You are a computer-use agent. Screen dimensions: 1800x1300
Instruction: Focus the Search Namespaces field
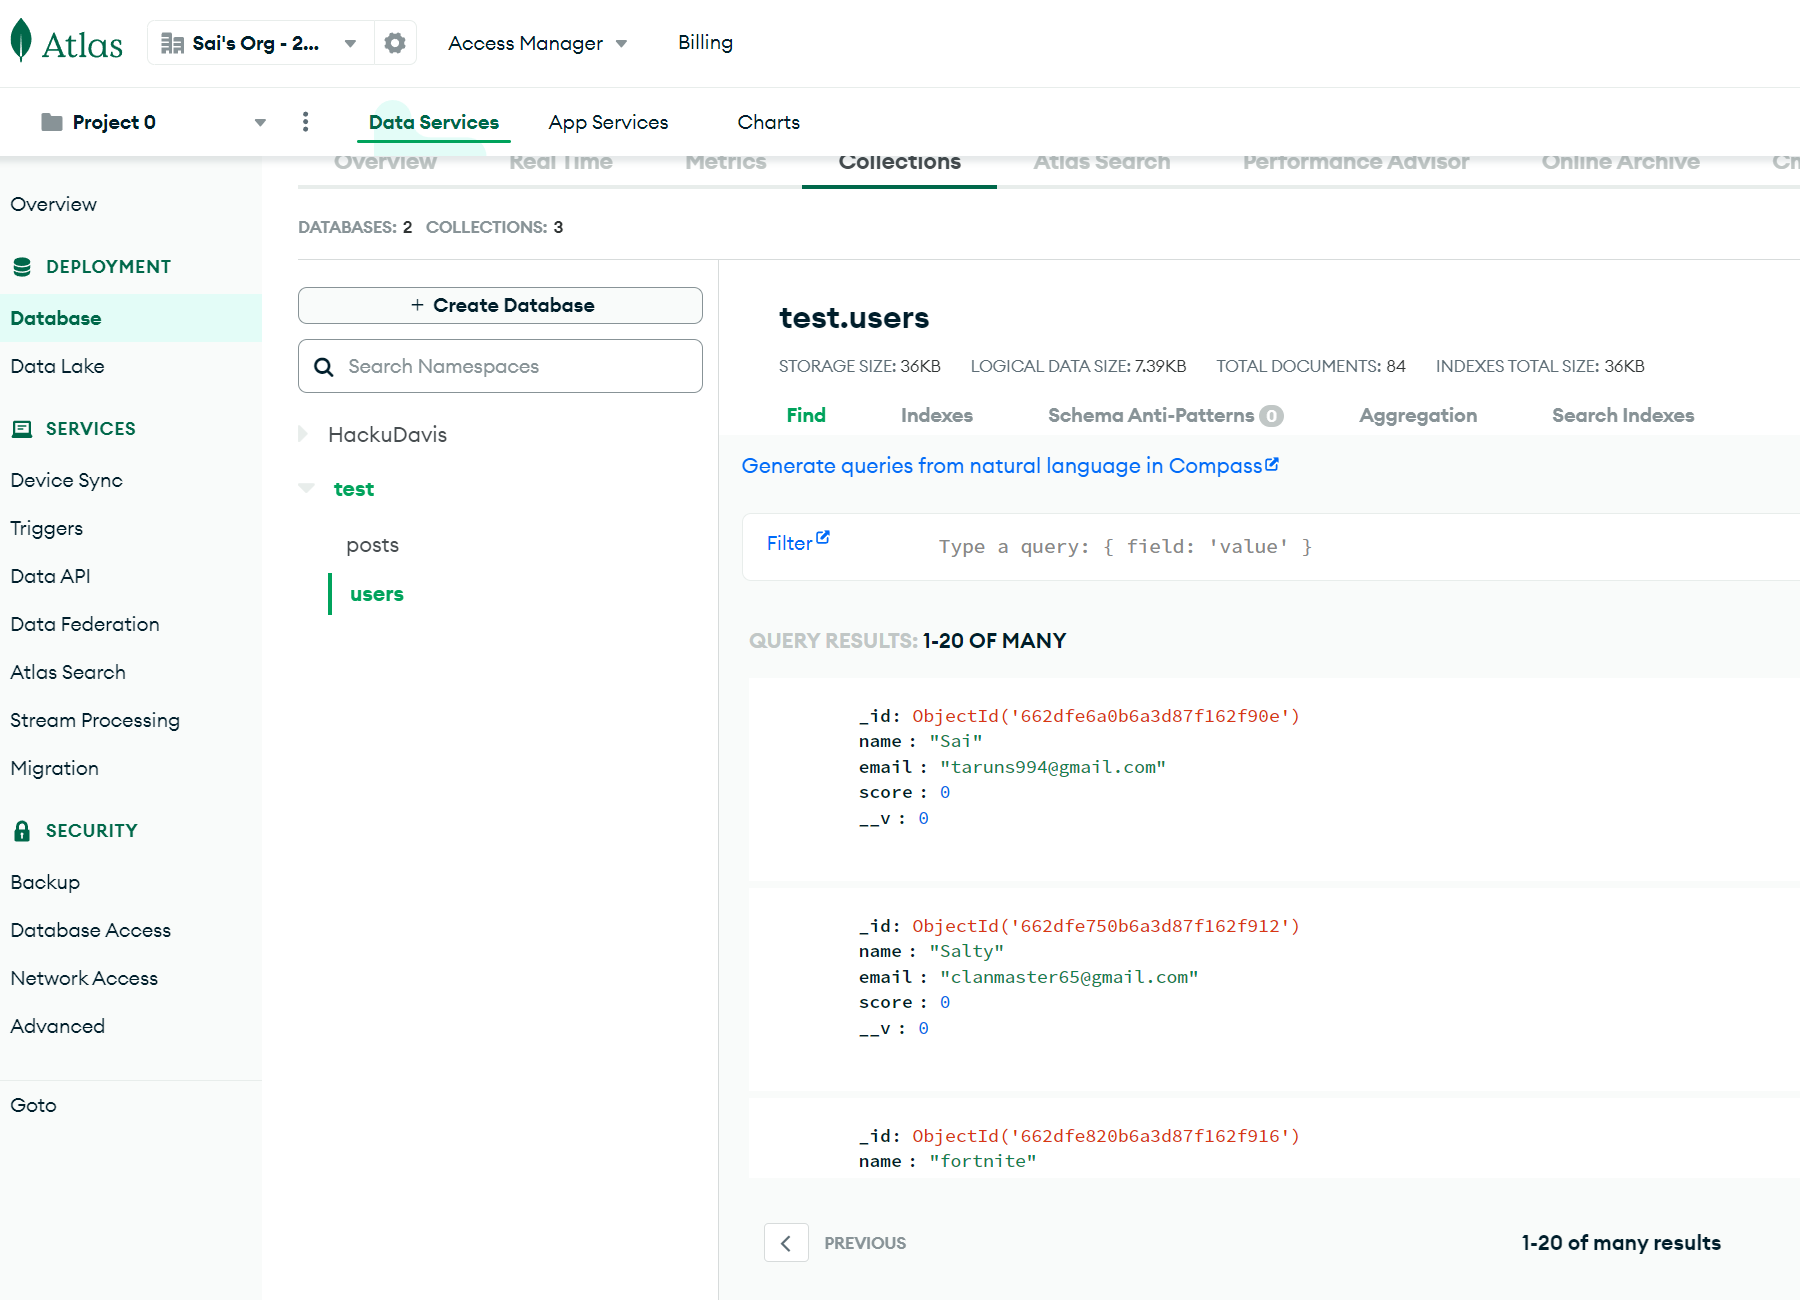(500, 366)
